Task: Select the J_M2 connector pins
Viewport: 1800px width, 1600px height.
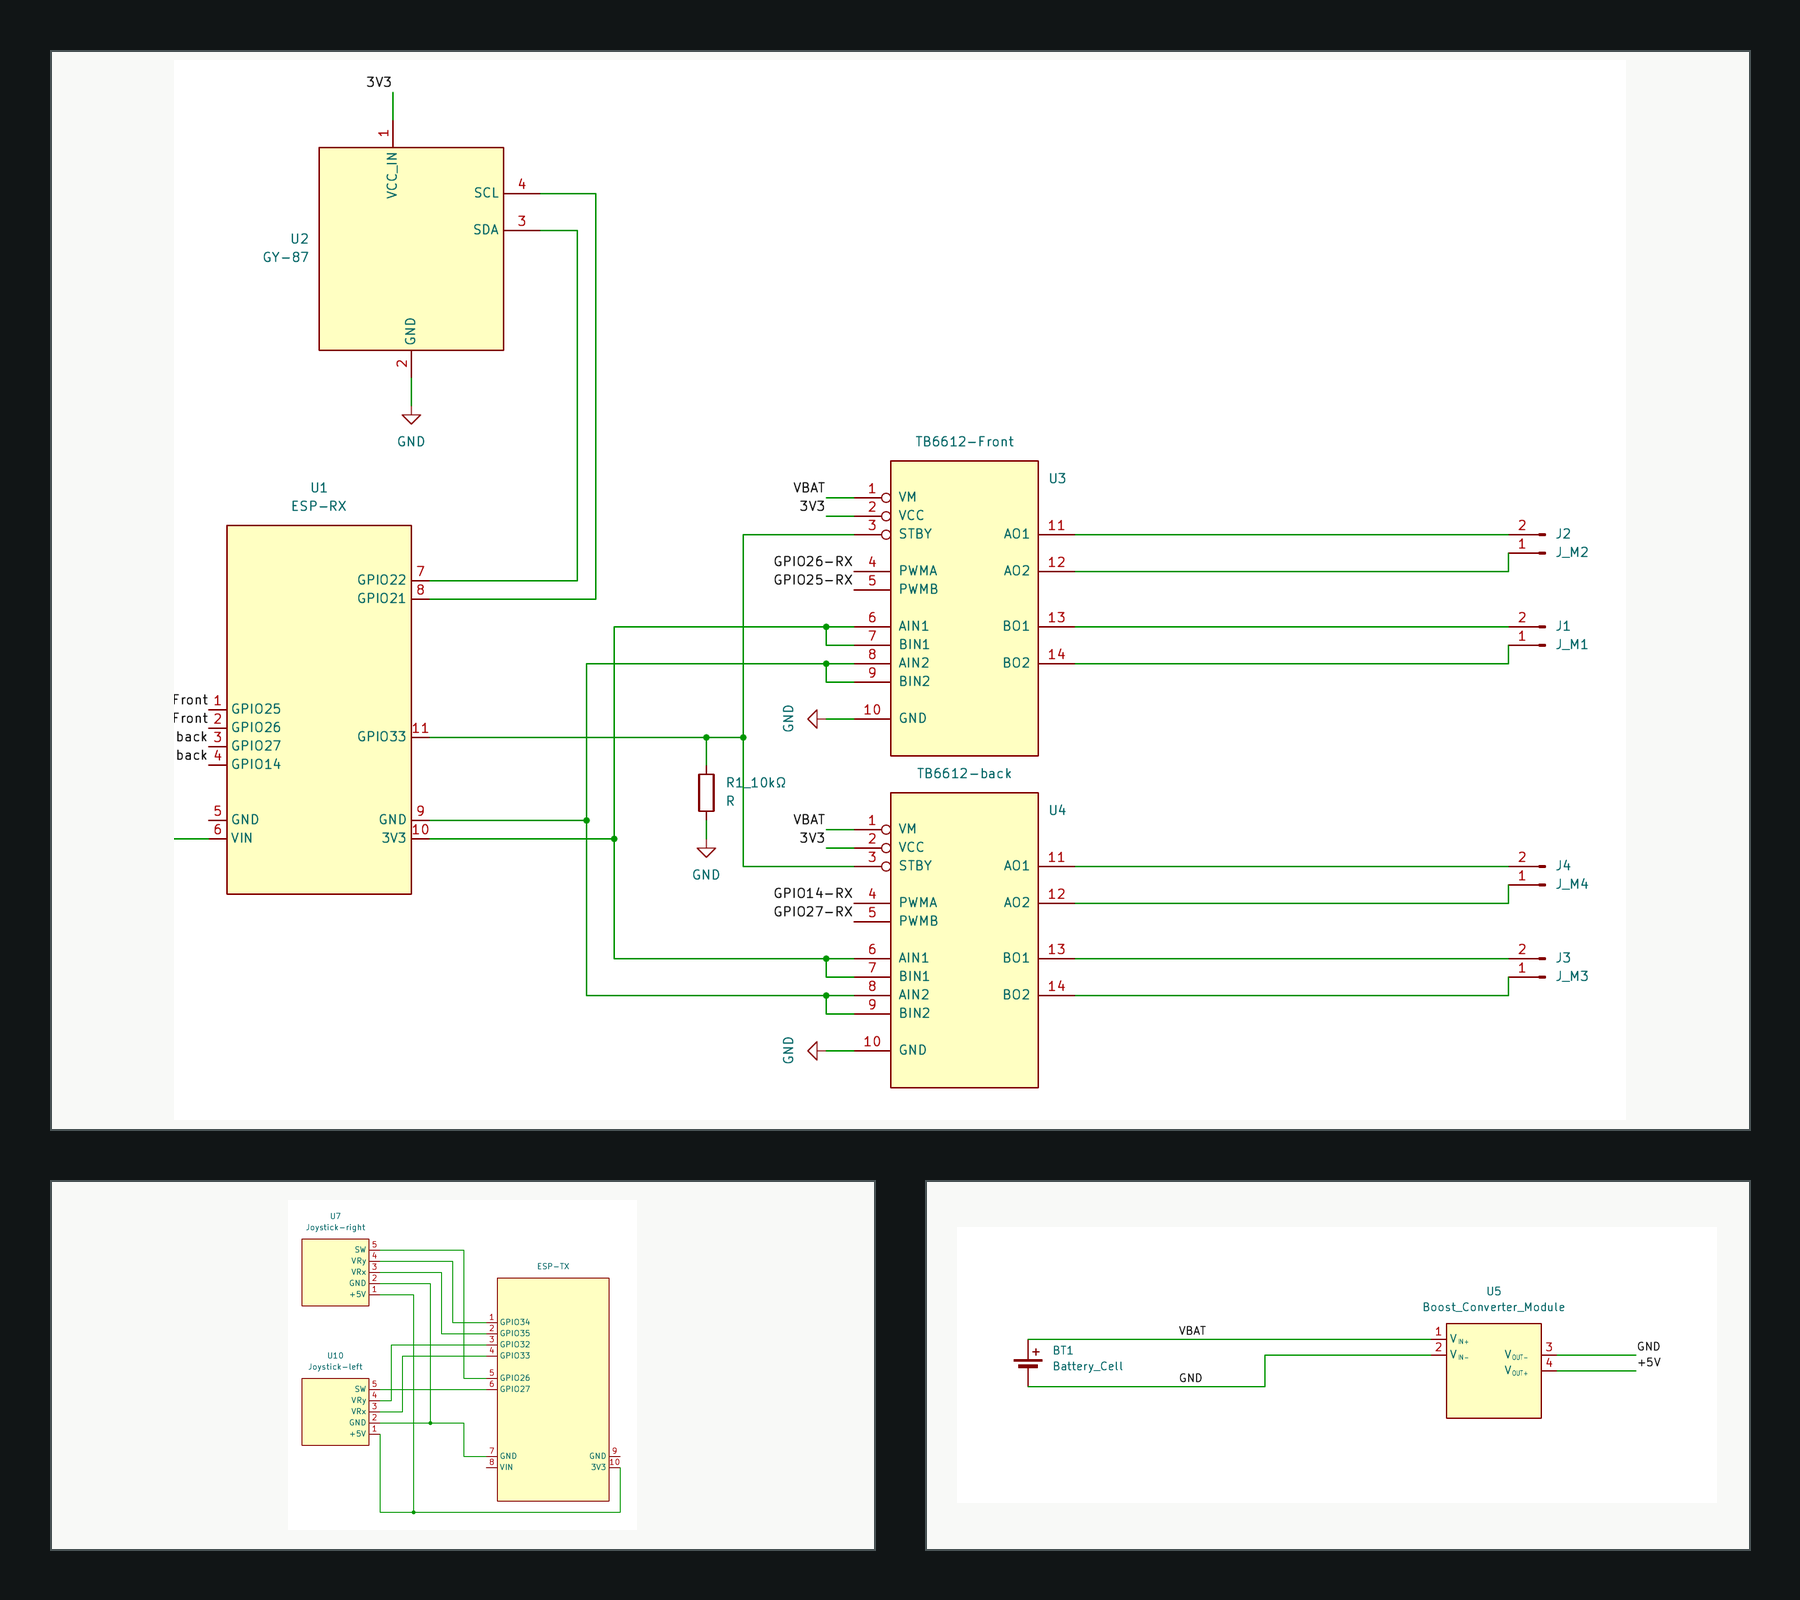Action: click(1528, 543)
